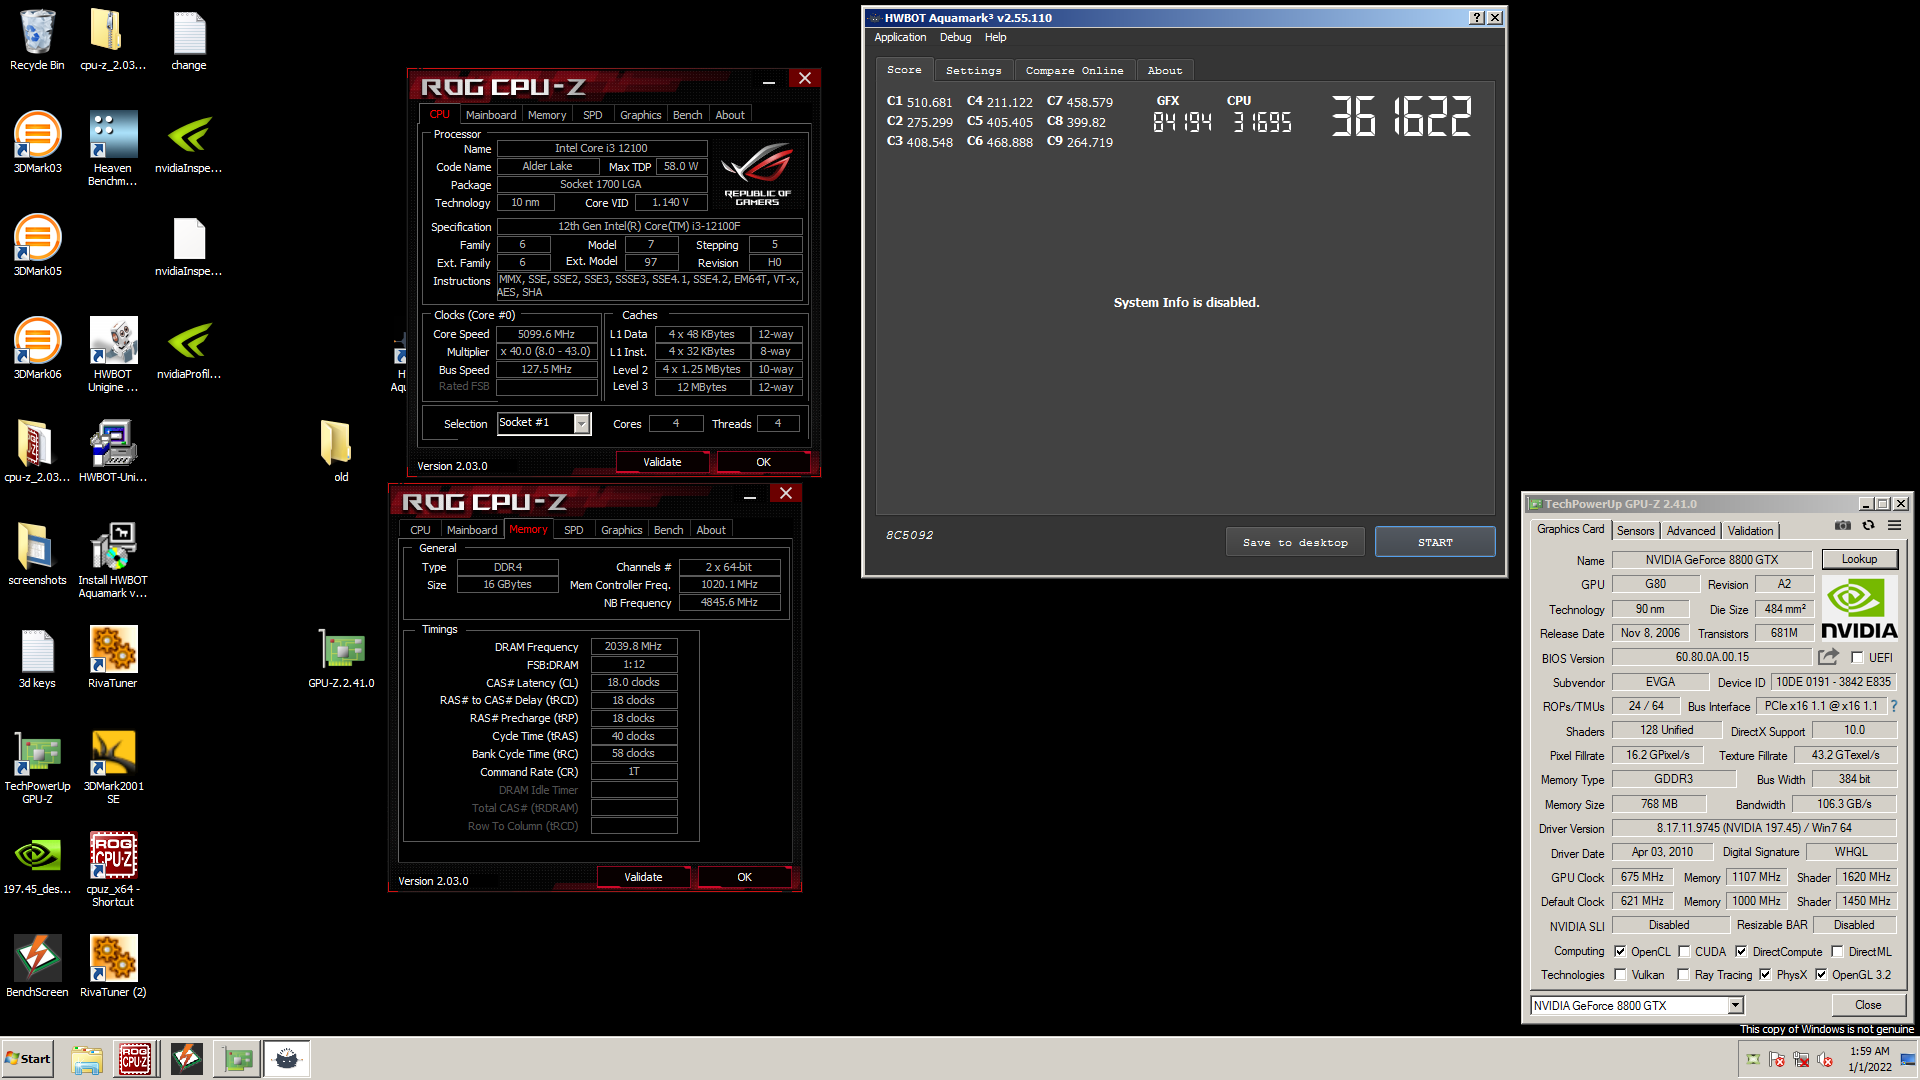Open the BenchScreen desktop icon

(x=37, y=966)
